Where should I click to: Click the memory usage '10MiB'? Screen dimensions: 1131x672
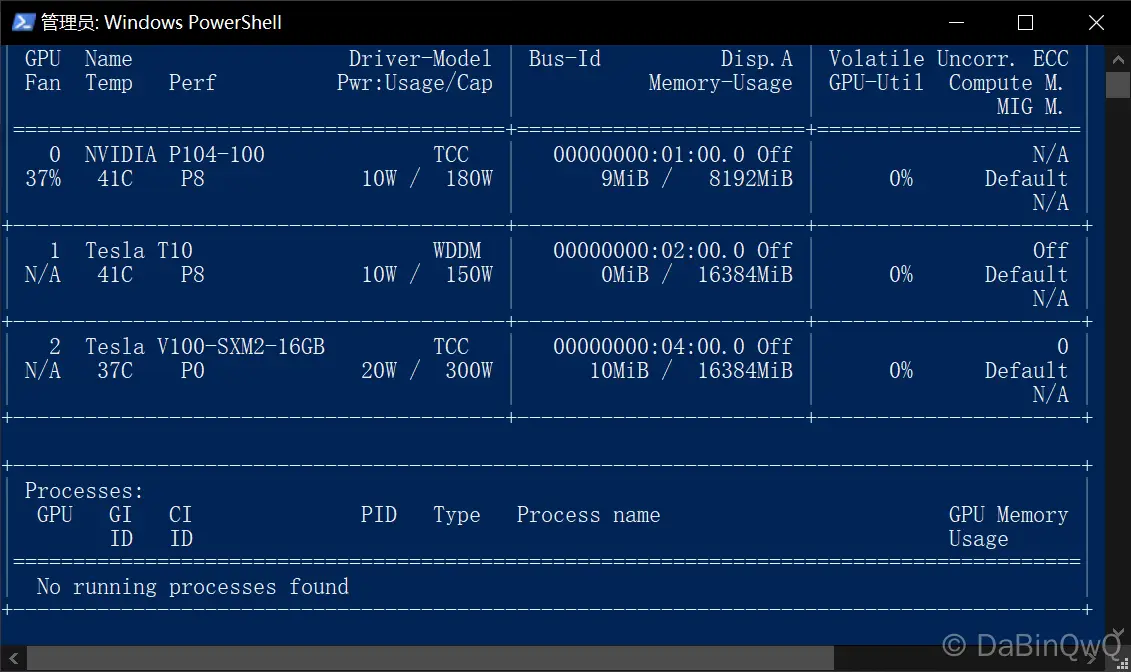619,370
